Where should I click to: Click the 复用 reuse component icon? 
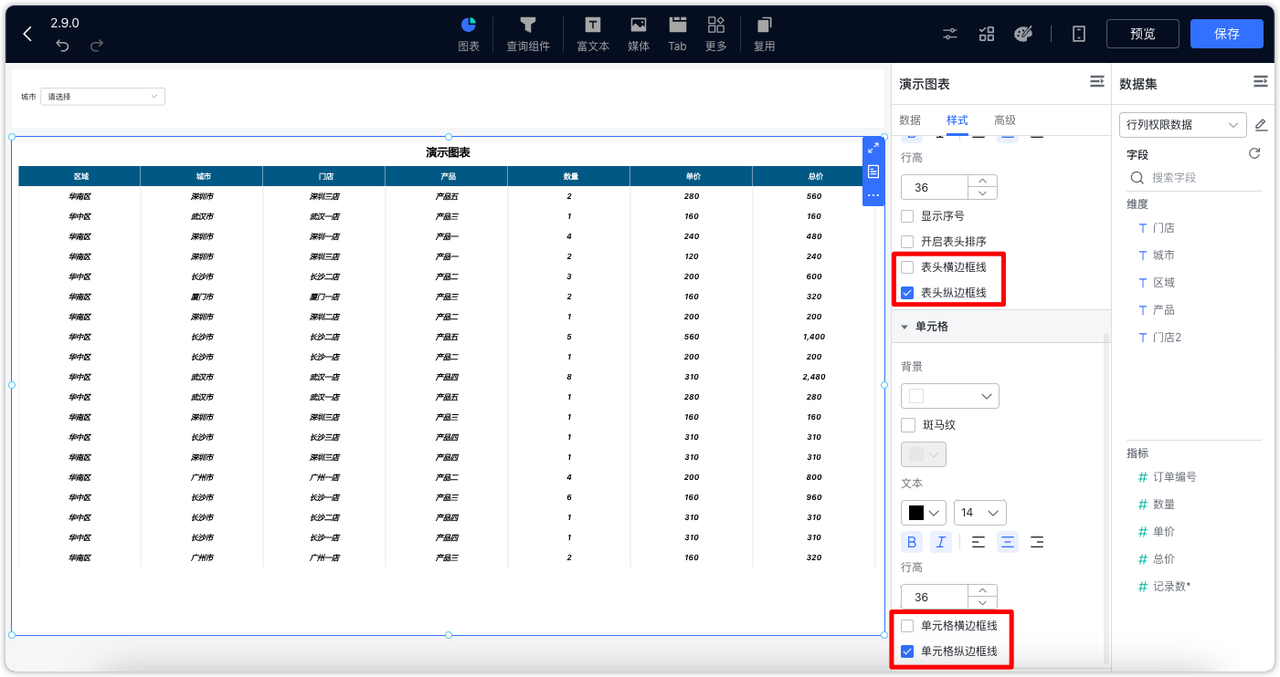pyautogui.click(x=763, y=33)
